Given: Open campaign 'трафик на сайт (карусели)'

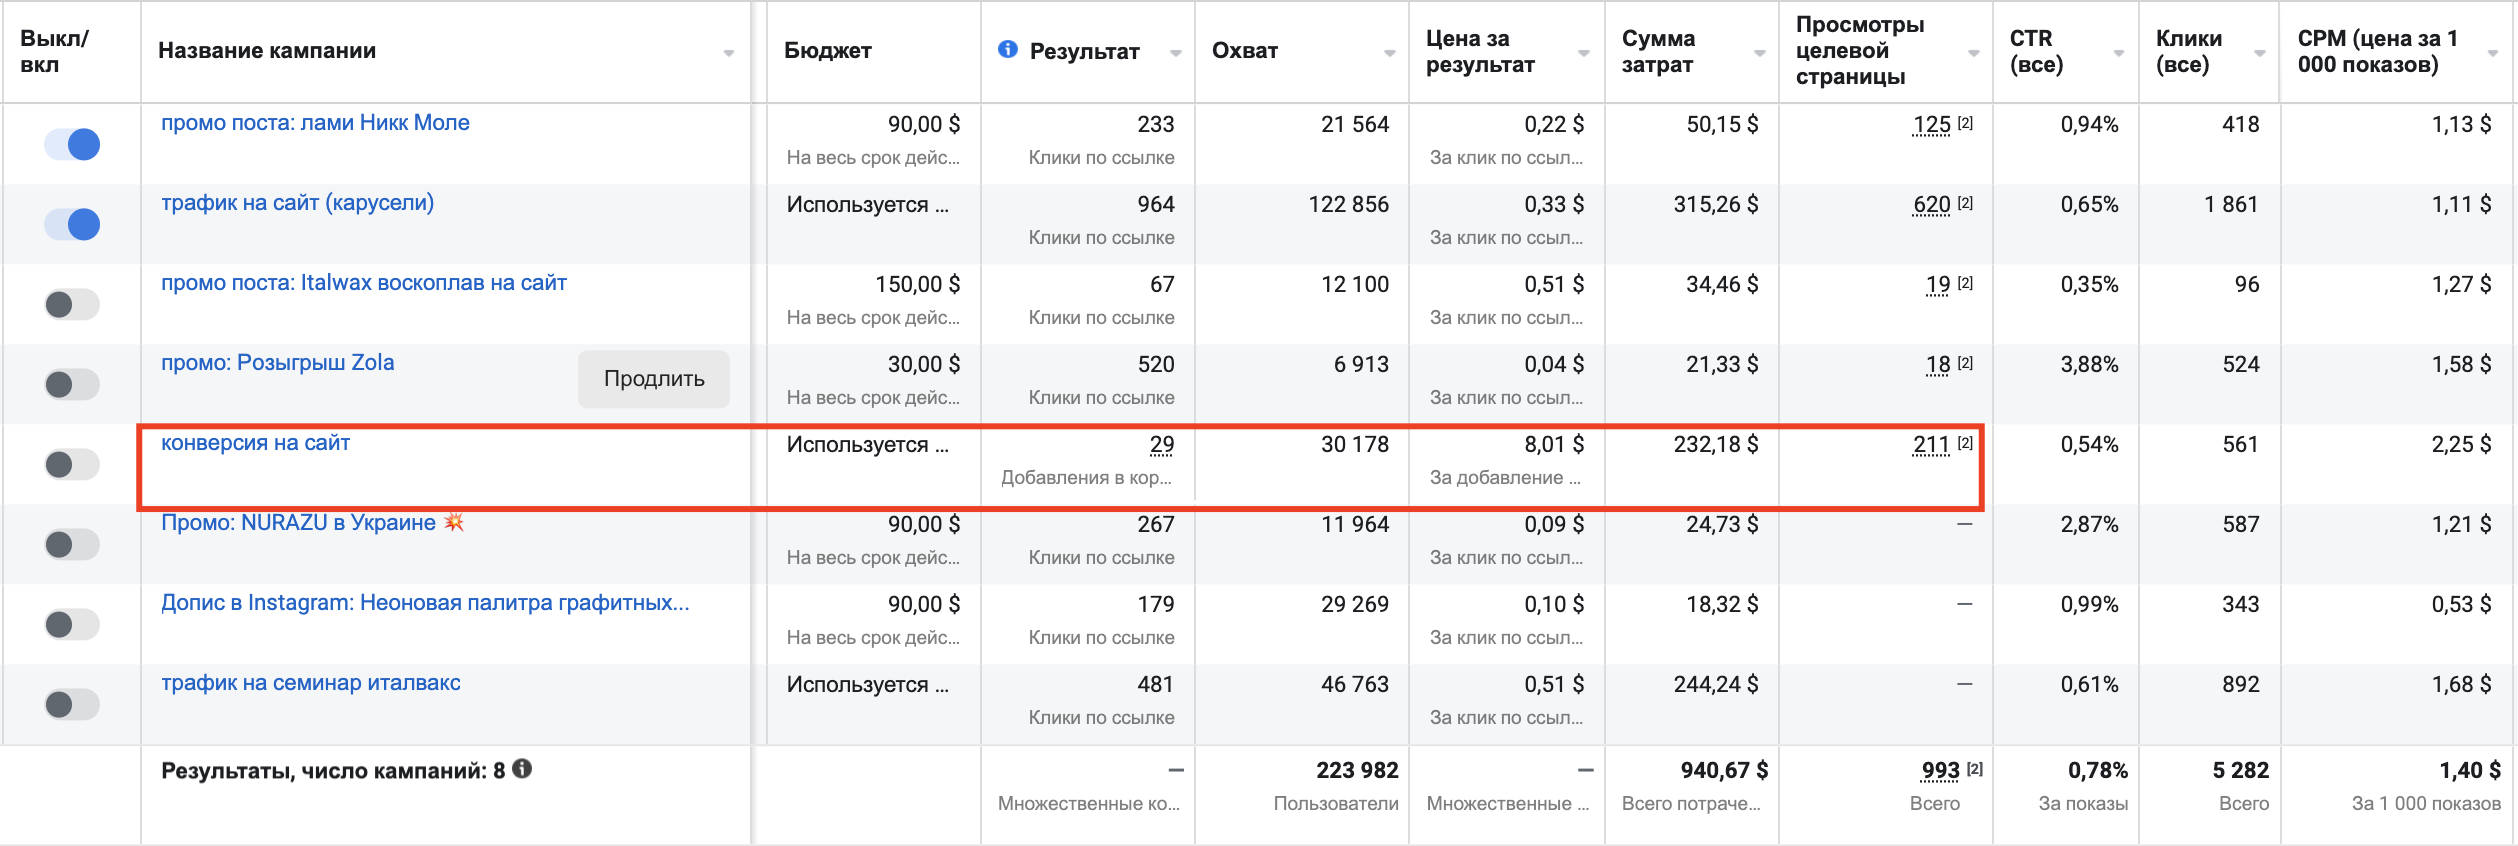Looking at the screenshot, I should click(298, 203).
